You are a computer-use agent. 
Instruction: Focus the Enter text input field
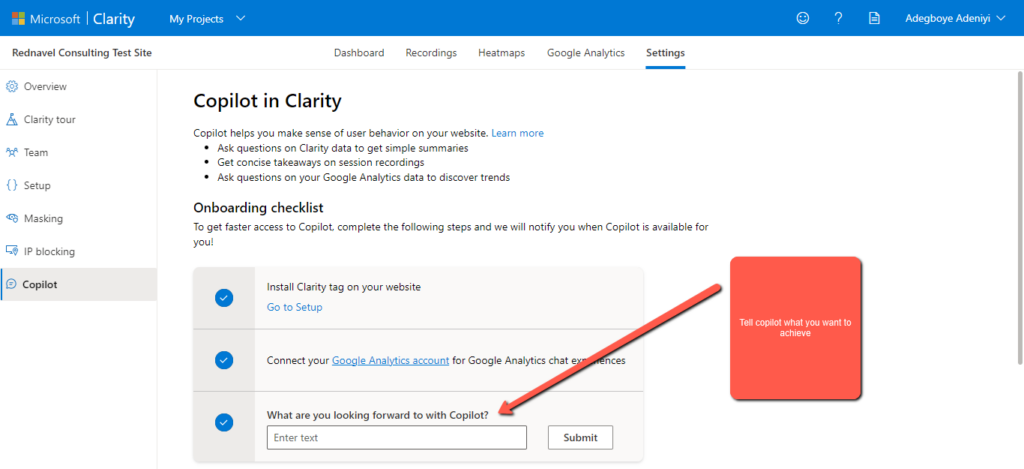coord(397,438)
